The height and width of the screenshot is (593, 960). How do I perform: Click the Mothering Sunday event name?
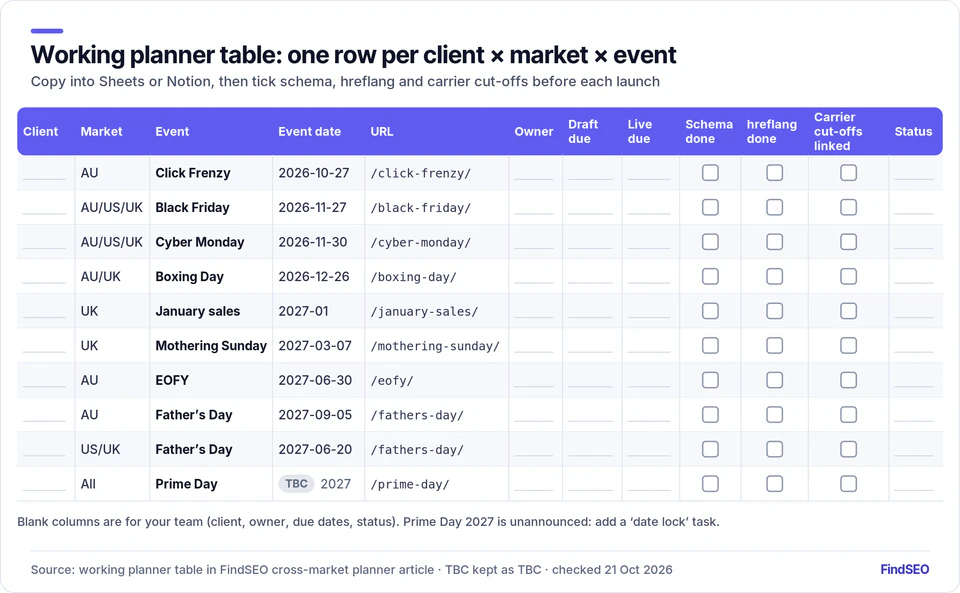click(x=211, y=346)
